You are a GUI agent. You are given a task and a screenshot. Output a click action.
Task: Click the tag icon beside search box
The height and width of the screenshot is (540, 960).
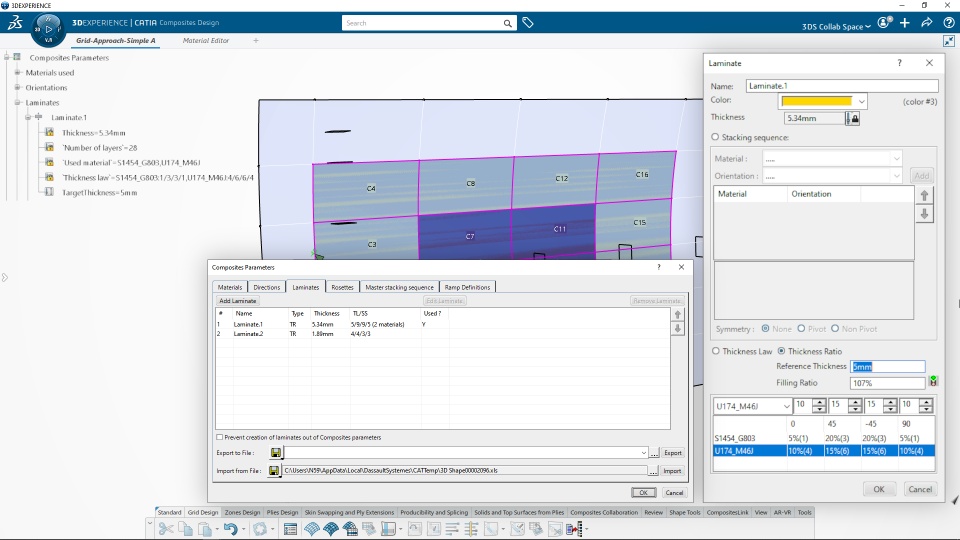[x=528, y=23]
